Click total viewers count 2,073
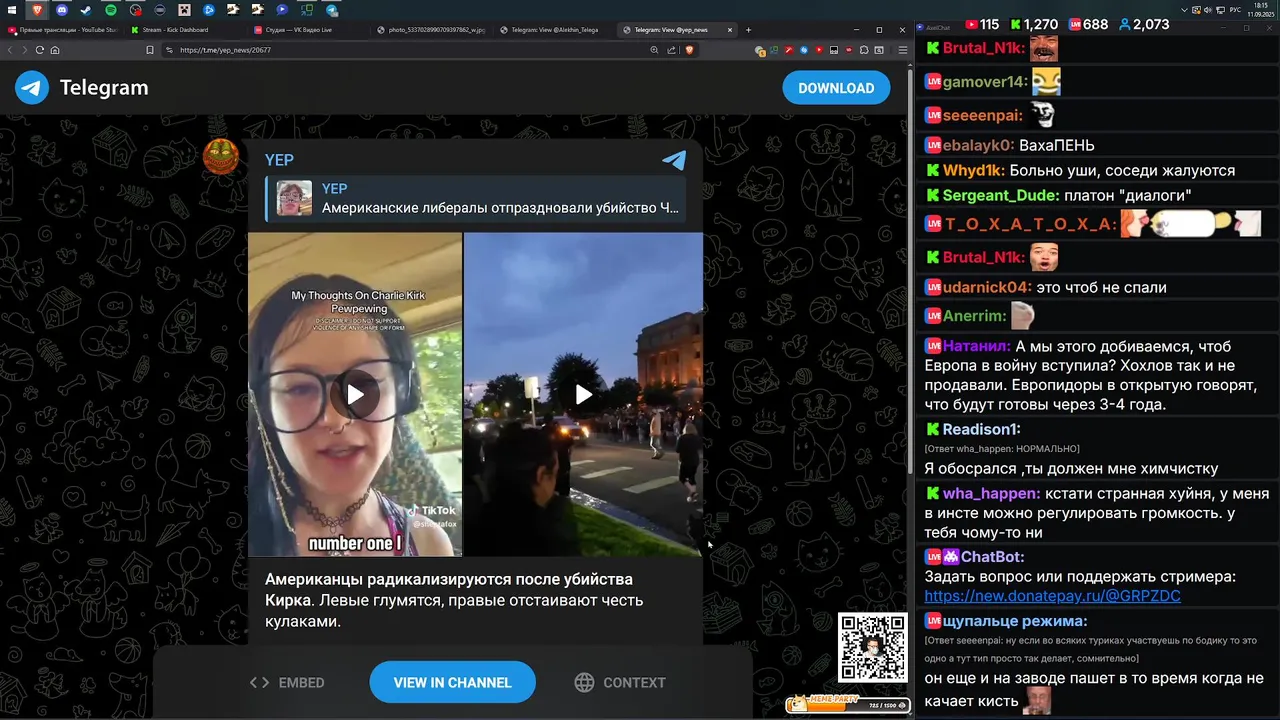Viewport: 1280px width, 720px height. click(1145, 24)
